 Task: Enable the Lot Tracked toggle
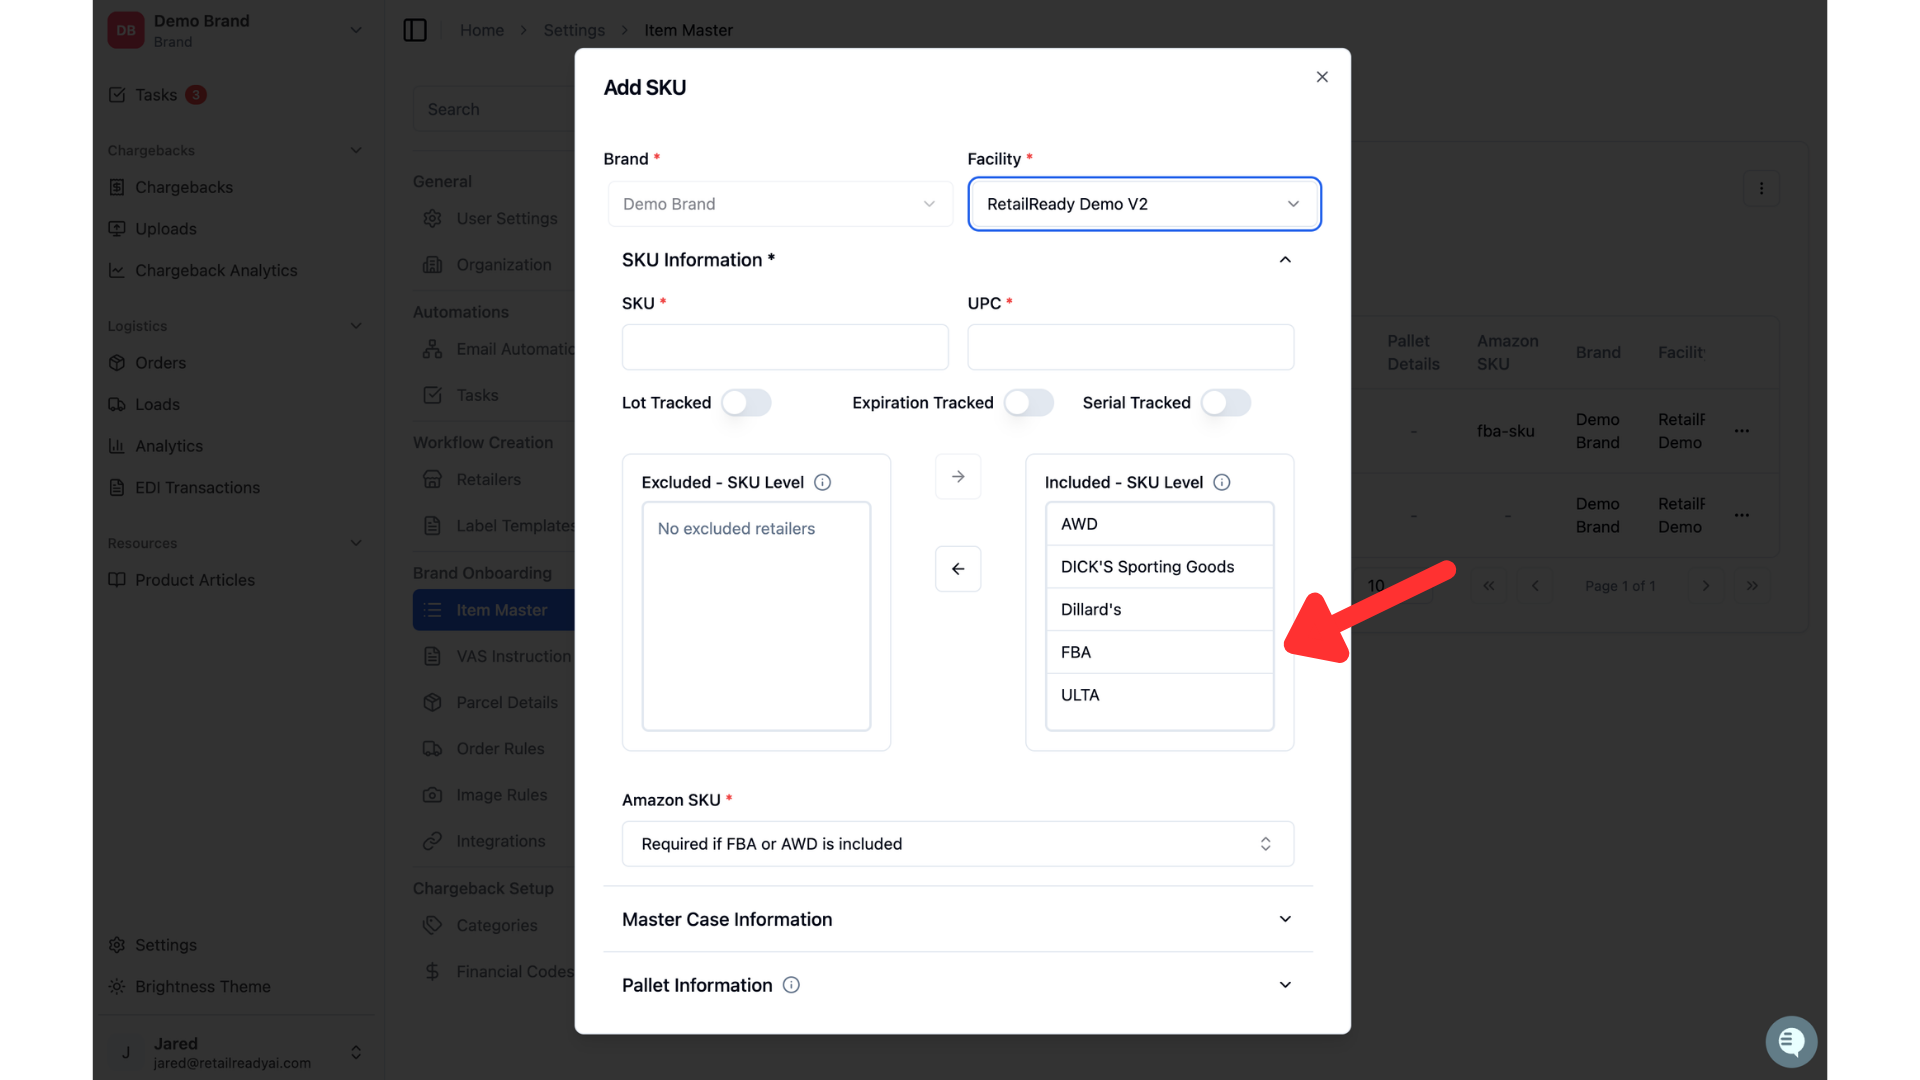(746, 403)
